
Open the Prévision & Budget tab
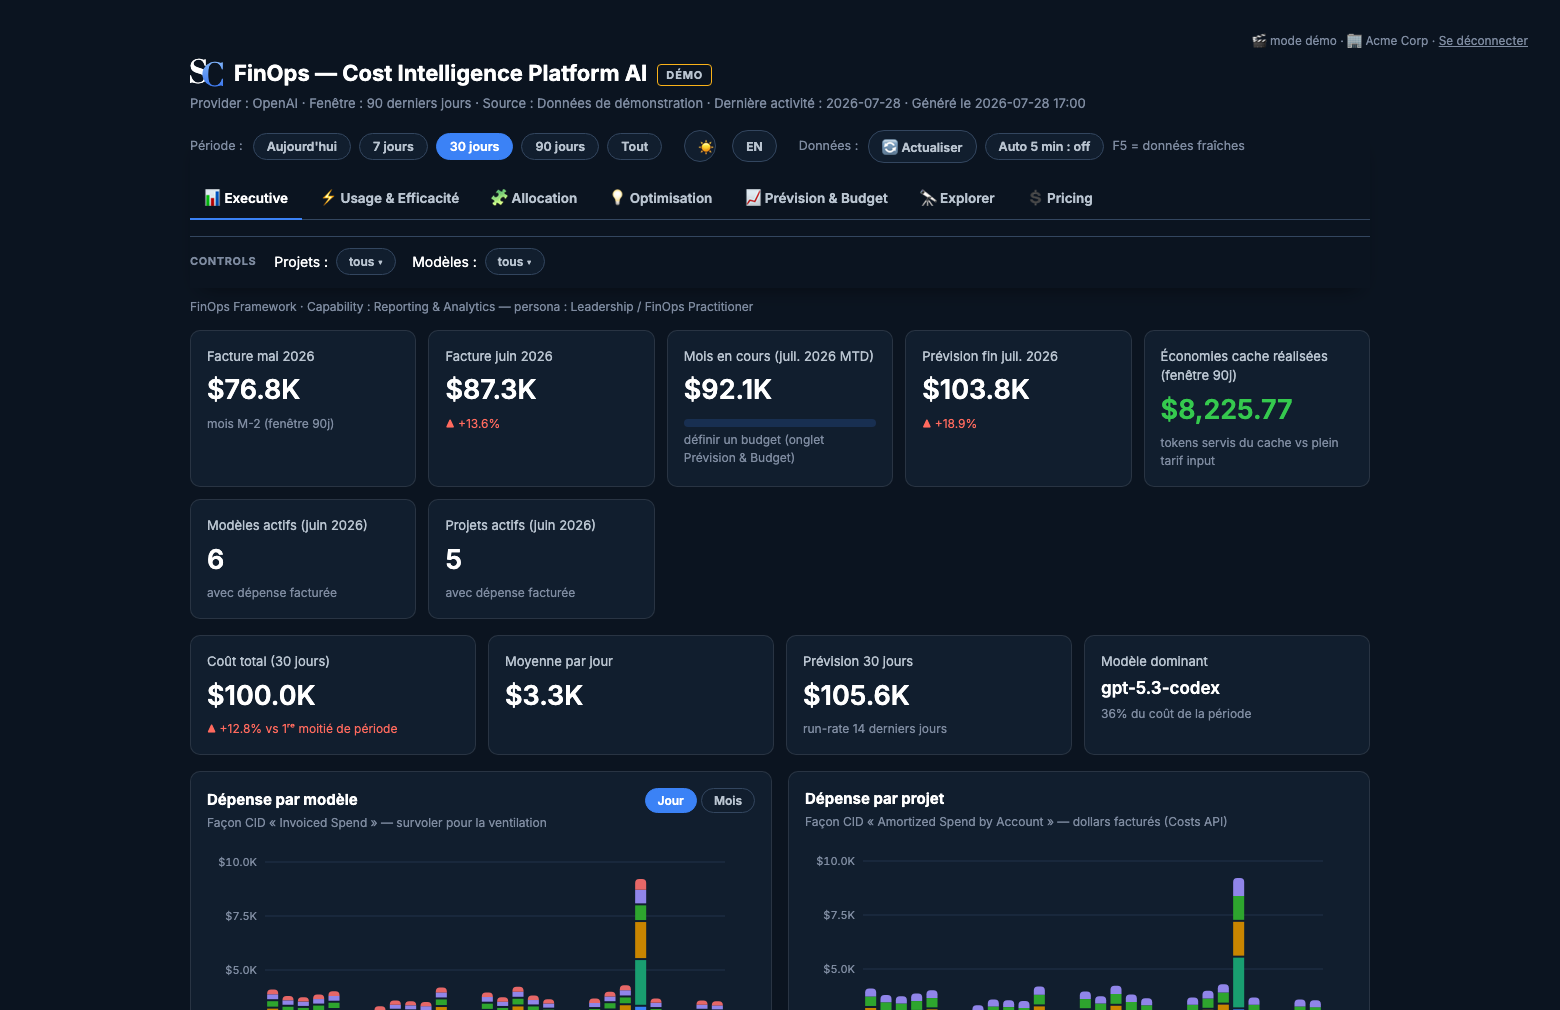pyautogui.click(x=817, y=198)
